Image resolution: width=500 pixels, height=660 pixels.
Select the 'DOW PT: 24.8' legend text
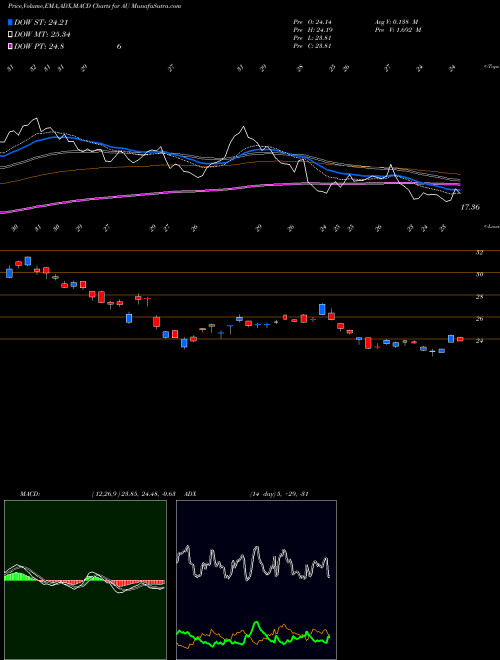[39, 46]
